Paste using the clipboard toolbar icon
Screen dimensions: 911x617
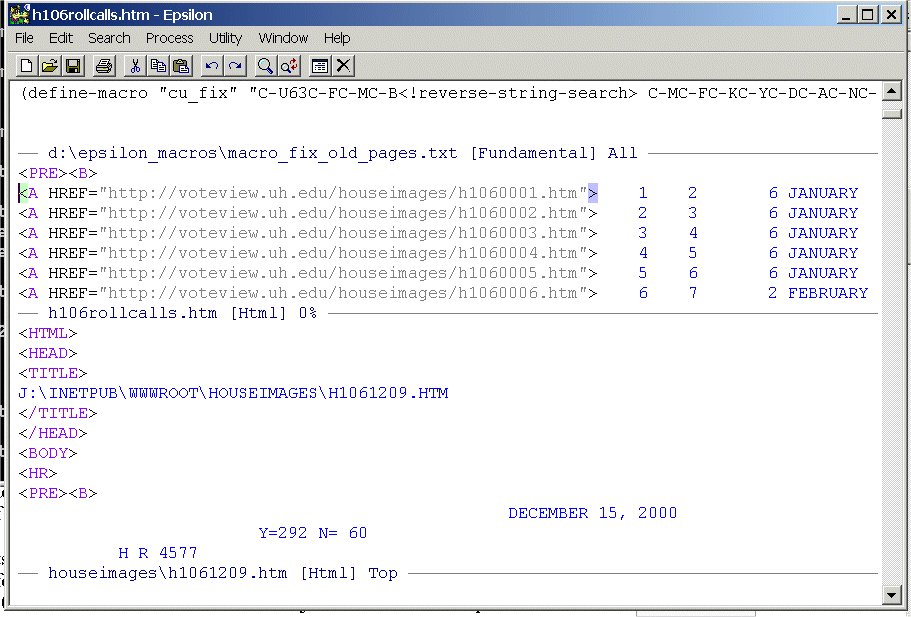tap(181, 66)
